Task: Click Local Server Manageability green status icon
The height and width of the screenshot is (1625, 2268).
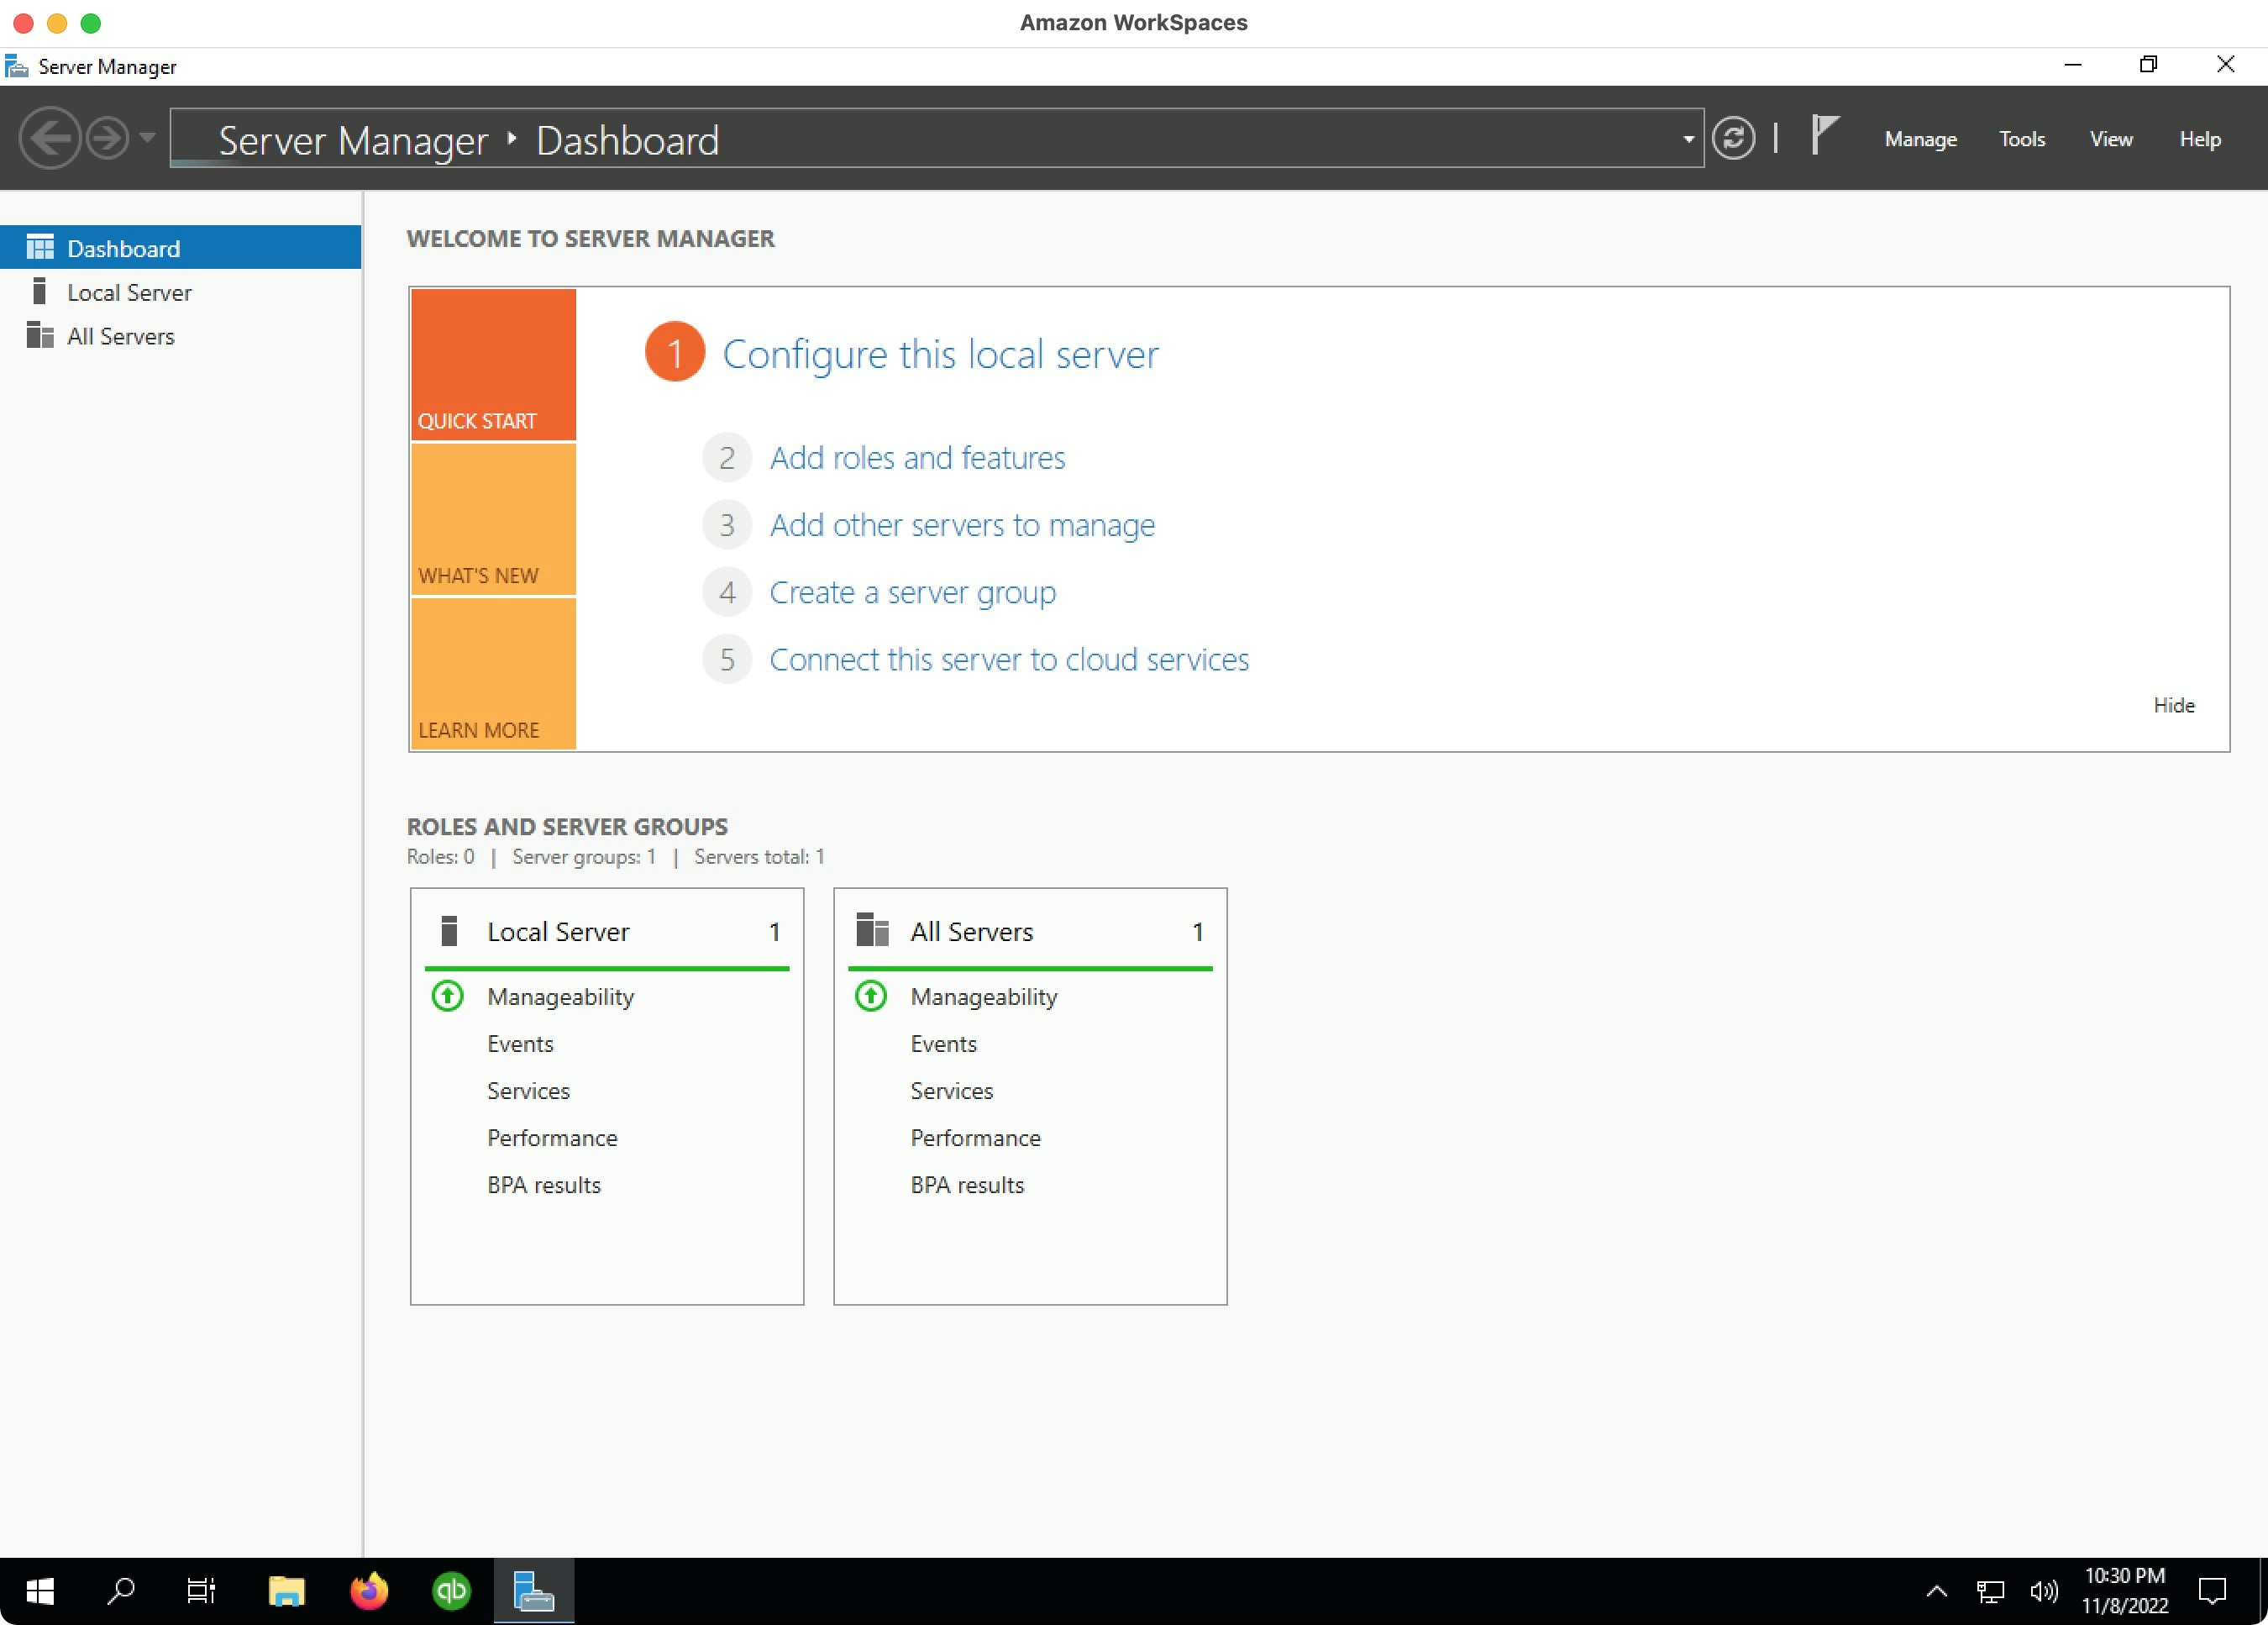Action: click(x=447, y=996)
